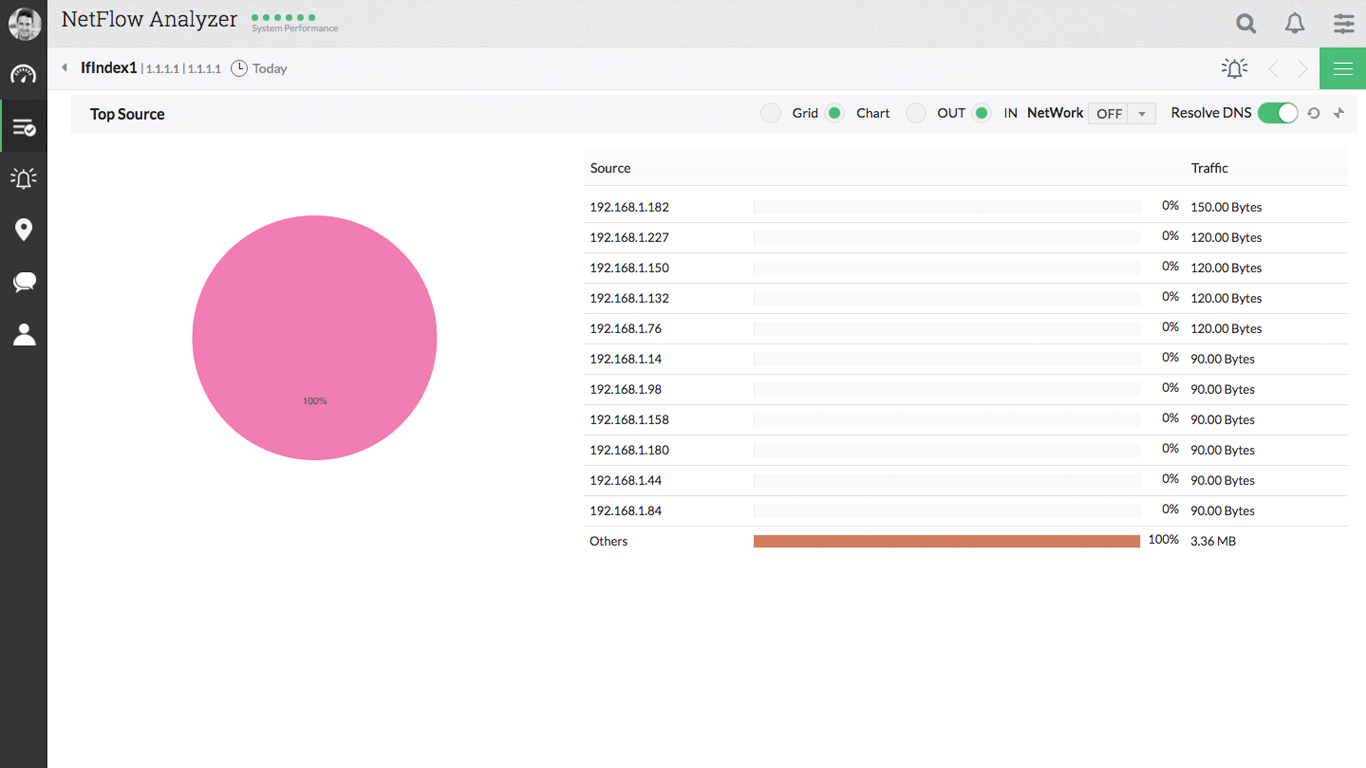Open source 192.168.1.182

(x=629, y=207)
